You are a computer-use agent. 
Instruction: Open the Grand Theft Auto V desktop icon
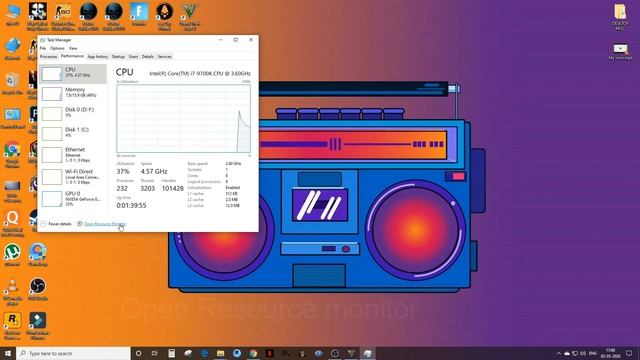[189, 16]
